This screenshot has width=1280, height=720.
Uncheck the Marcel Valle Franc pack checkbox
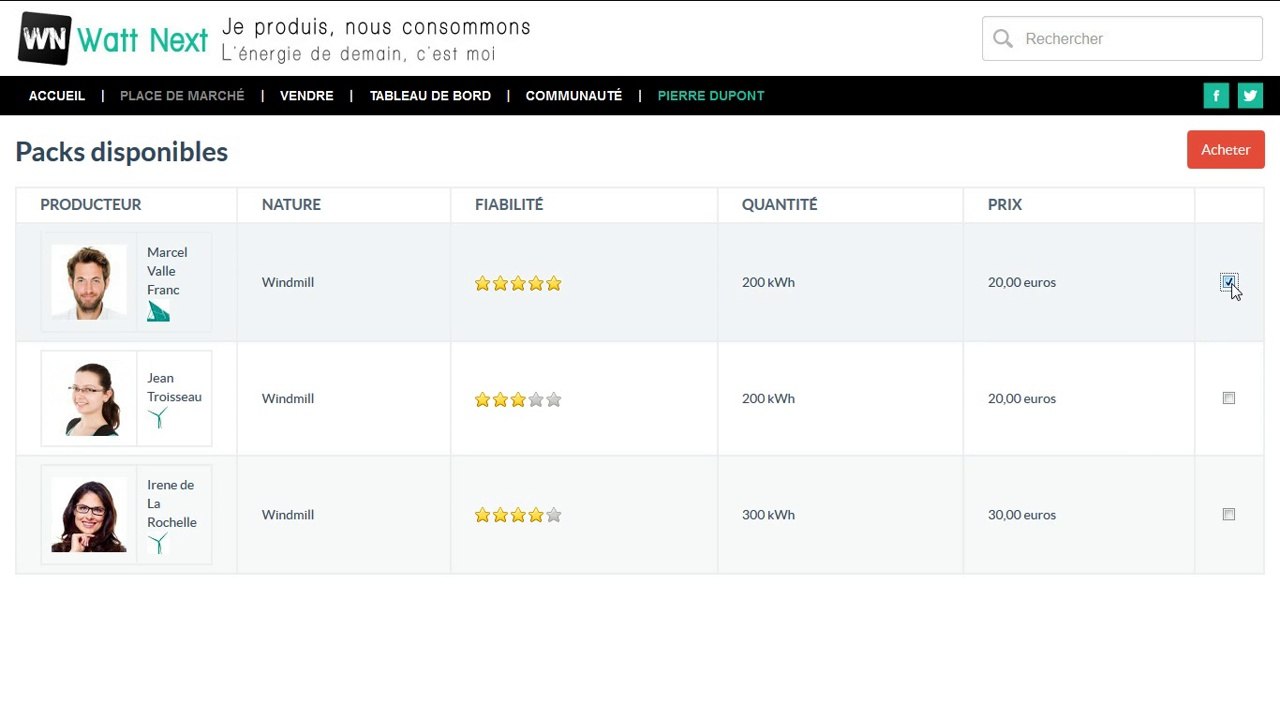[1228, 282]
